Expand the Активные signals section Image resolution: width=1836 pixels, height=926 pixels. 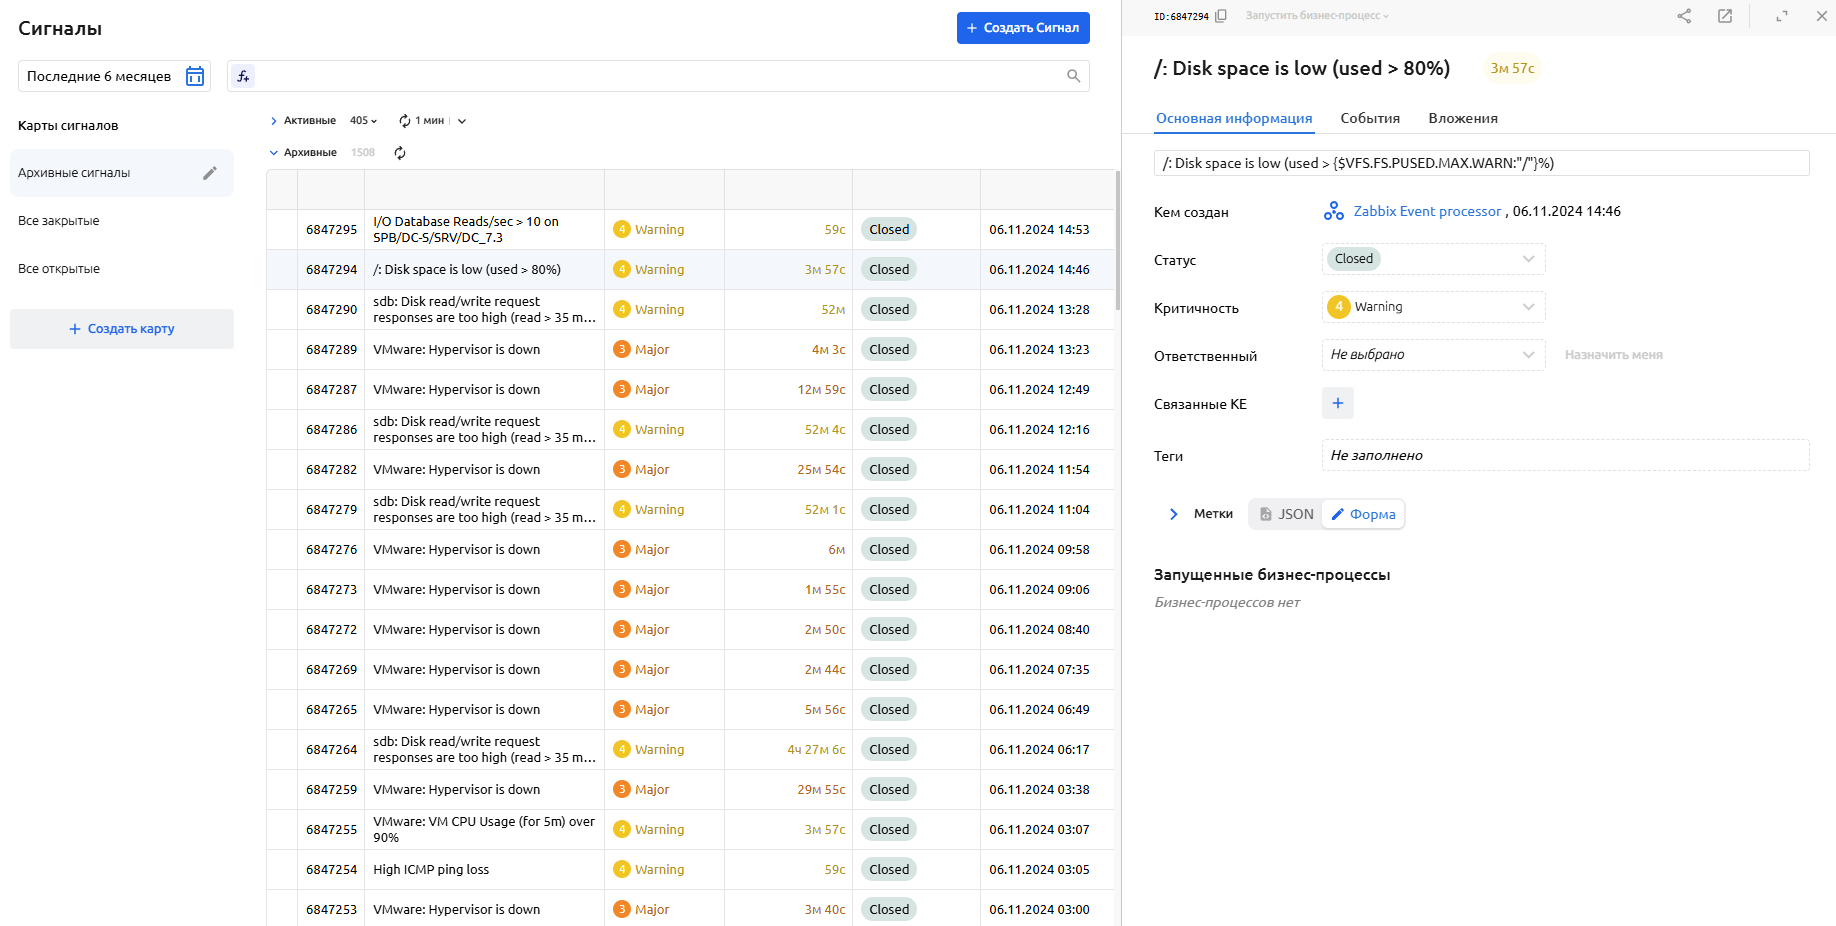[x=274, y=121]
